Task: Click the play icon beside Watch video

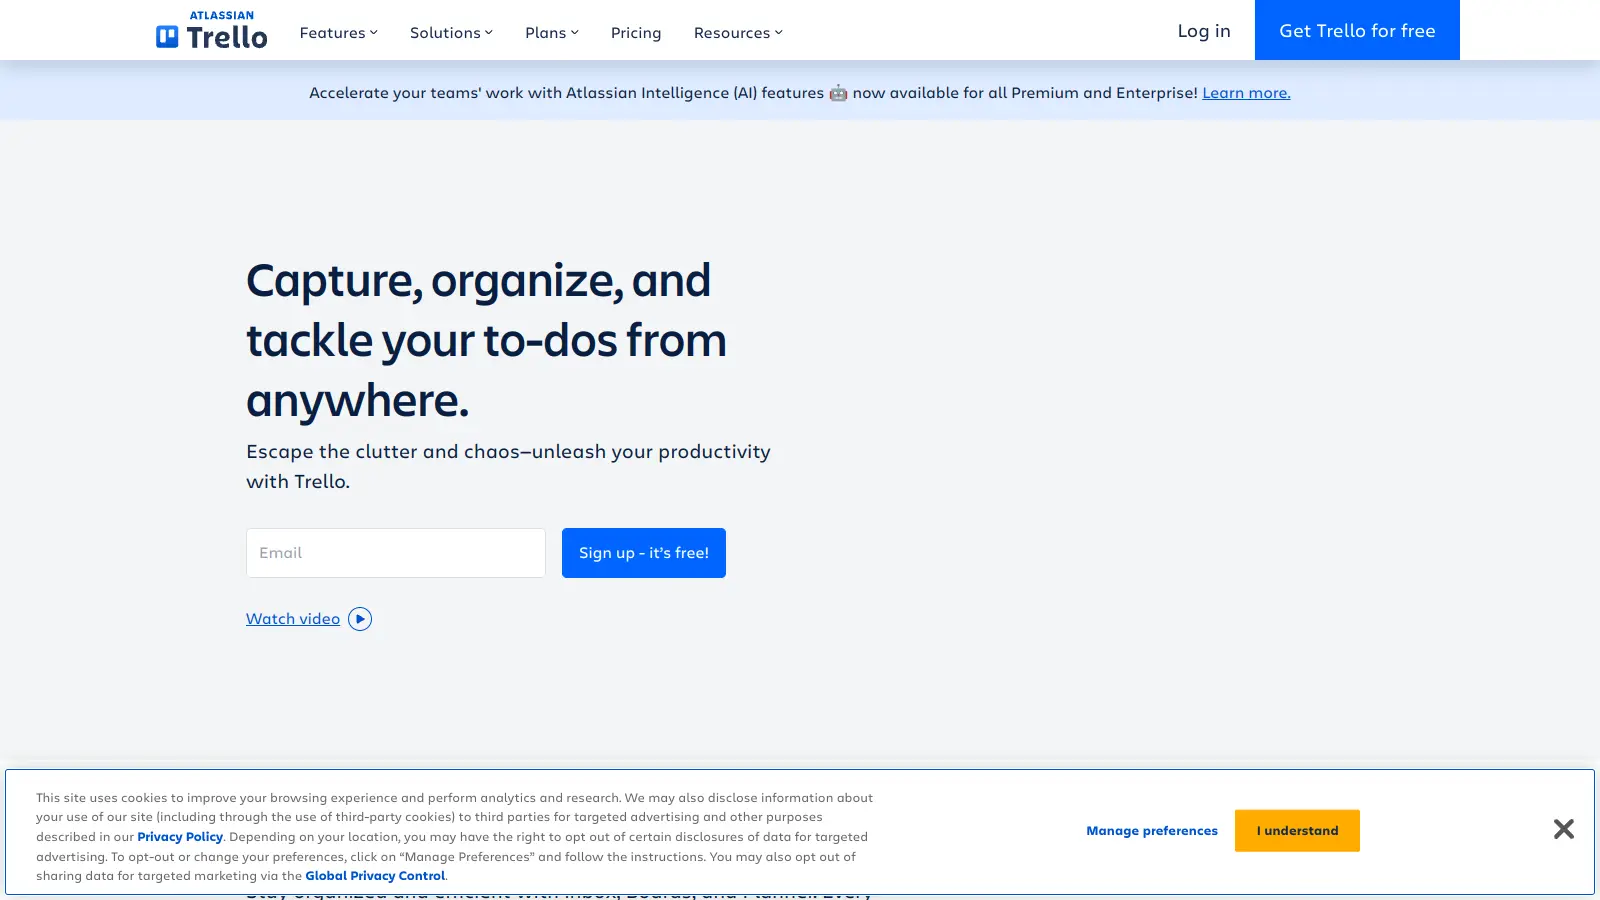Action: (x=360, y=618)
